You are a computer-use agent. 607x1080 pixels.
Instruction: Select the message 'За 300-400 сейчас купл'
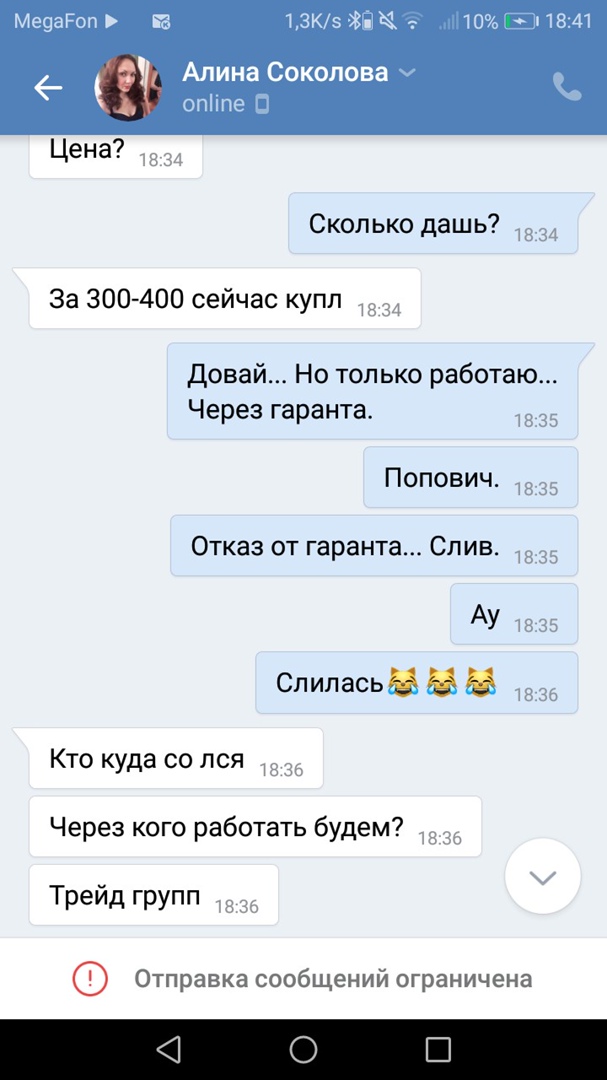[x=224, y=299]
